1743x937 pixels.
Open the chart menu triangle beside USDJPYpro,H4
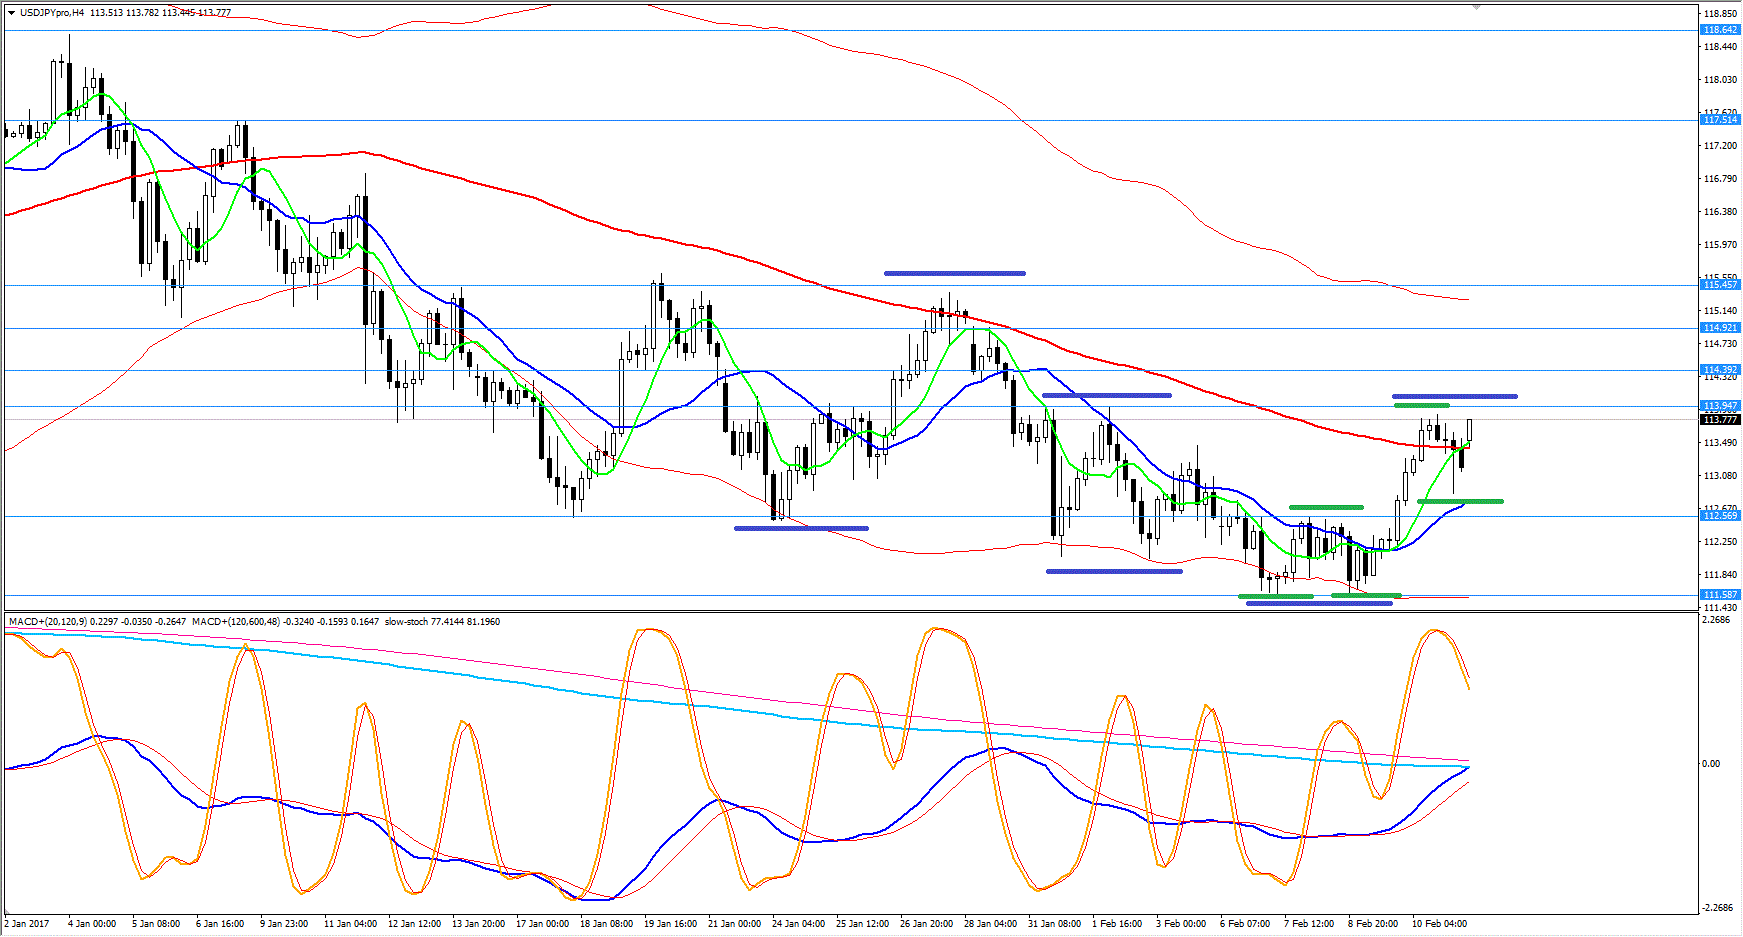coord(11,13)
